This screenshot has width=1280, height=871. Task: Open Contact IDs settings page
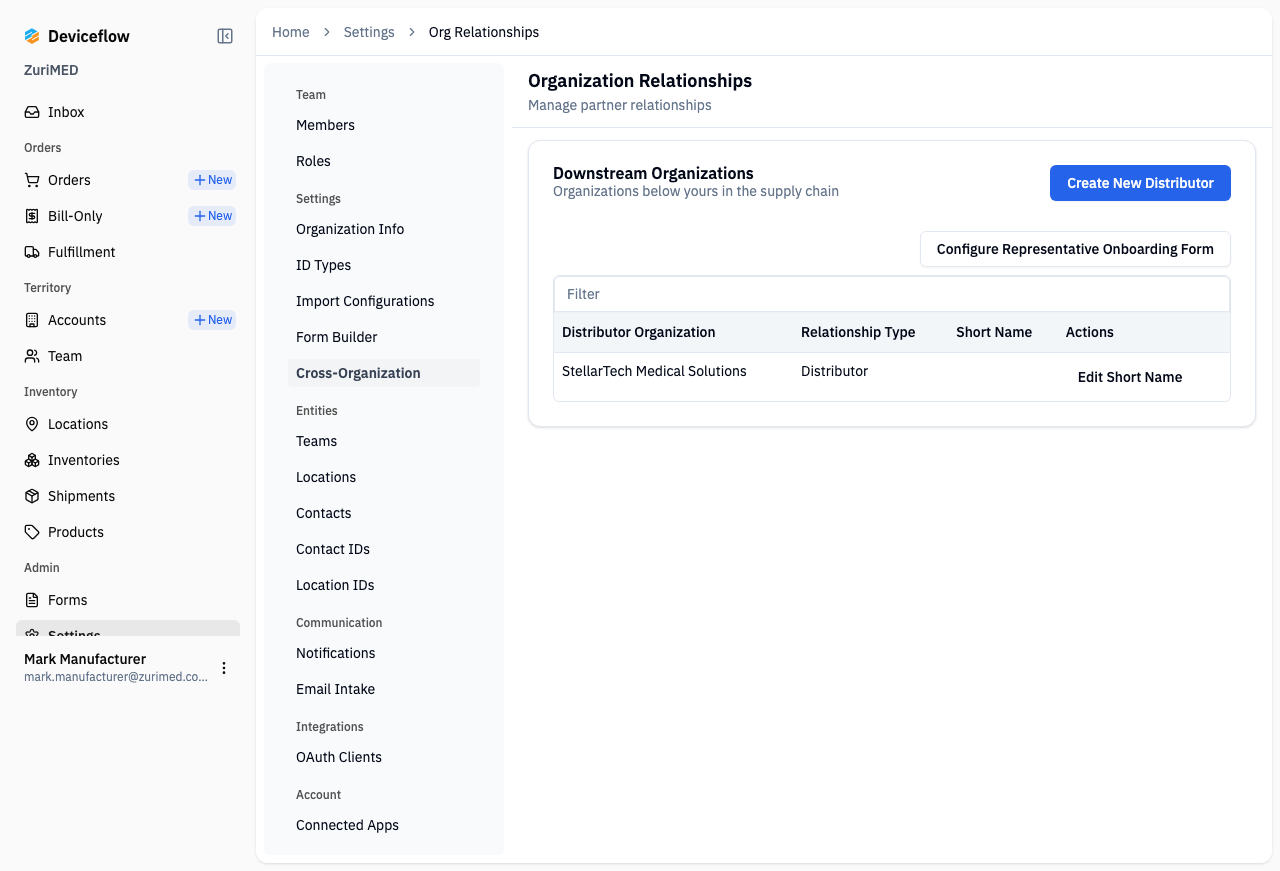(x=384, y=549)
